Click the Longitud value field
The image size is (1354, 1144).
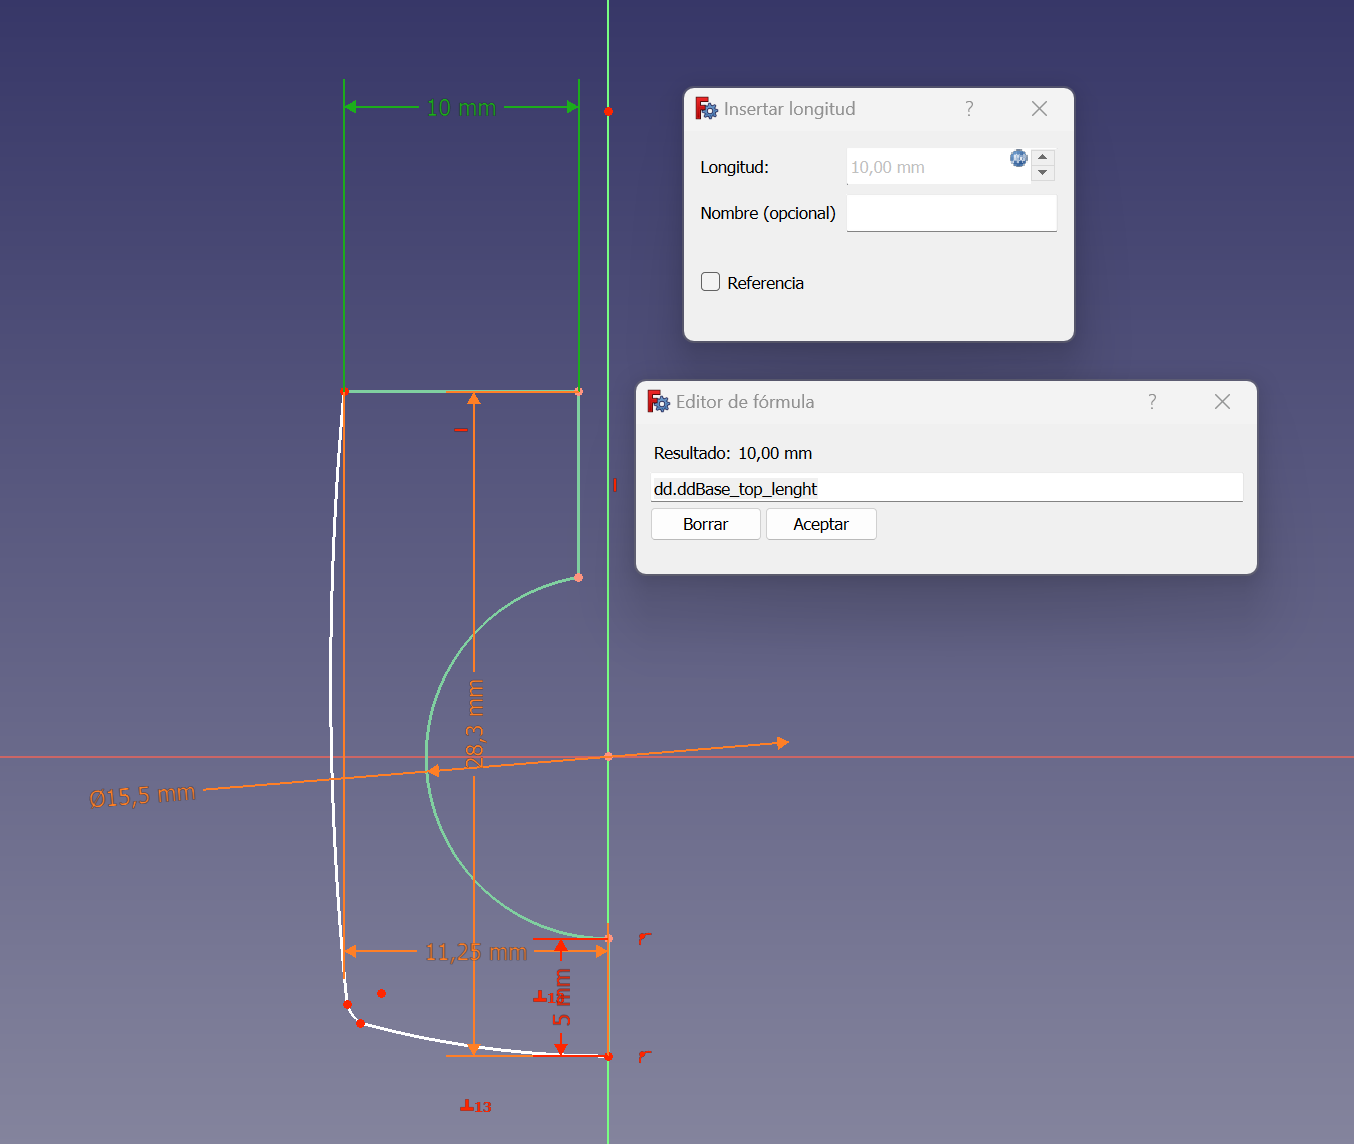coord(925,167)
